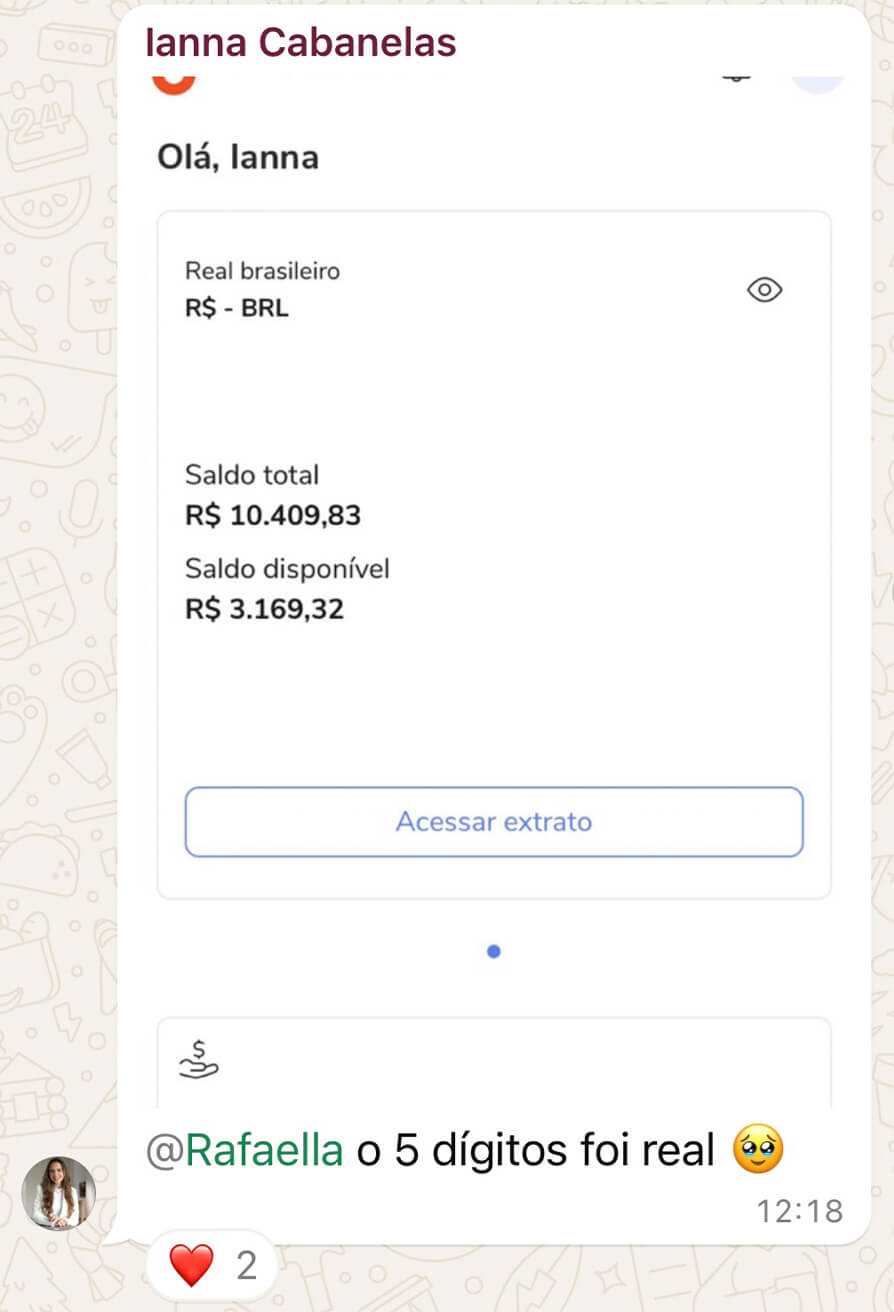Open the notification bell at top
Screen dimensions: 894x1312
[x=736, y=78]
